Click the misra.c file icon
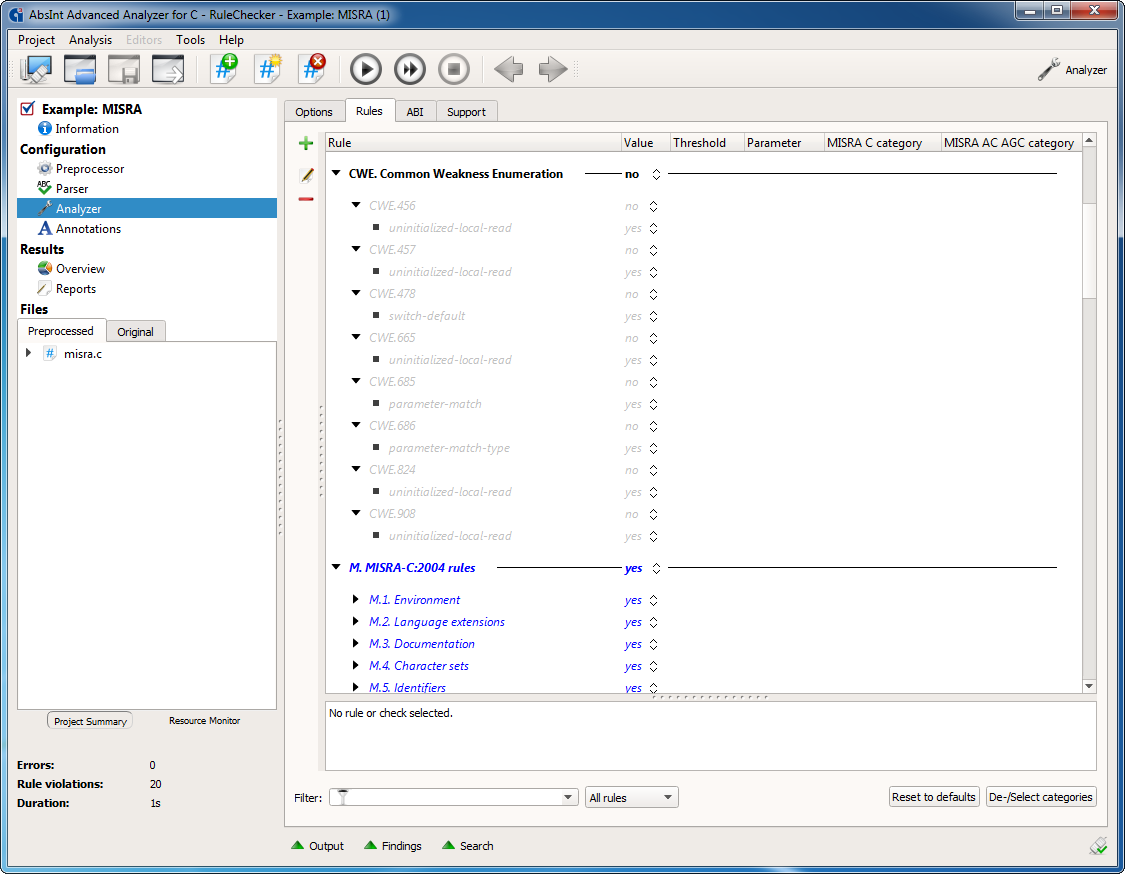This screenshot has width=1125, height=874. [50, 354]
